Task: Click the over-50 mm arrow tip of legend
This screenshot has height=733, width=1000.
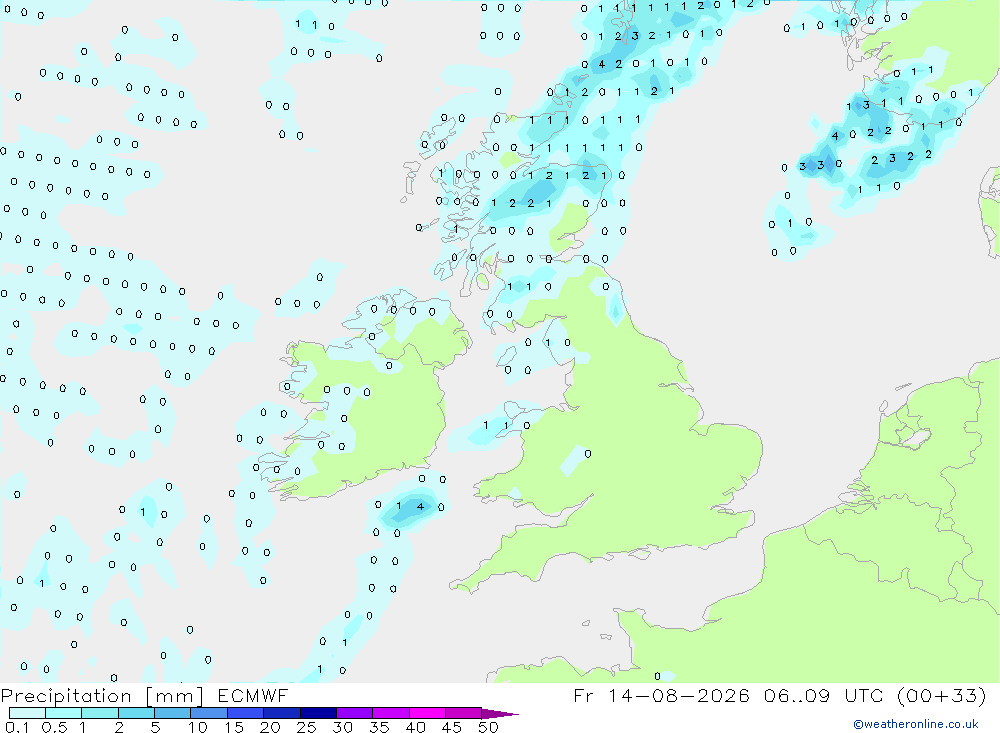Action: pos(500,714)
